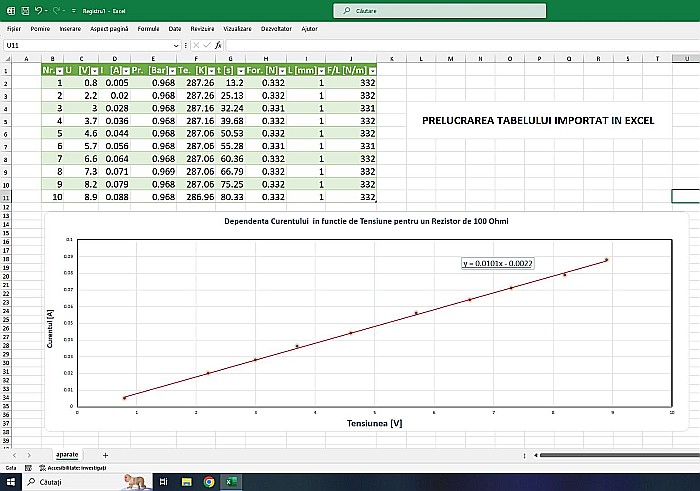
Task: Click cell with value 286.96
Action: click(196, 197)
